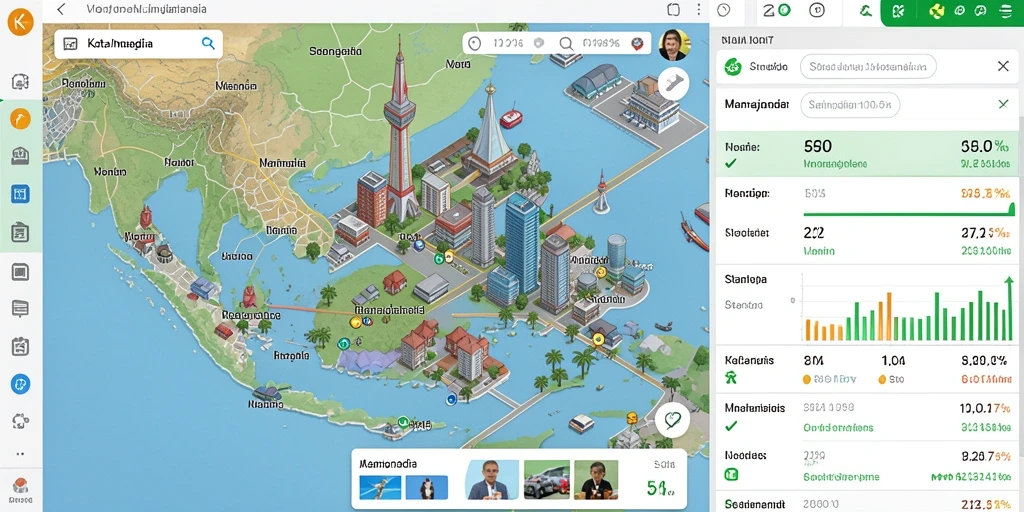Click the clock icon in map toolbar
1024x512 pixels.
pyautogui.click(x=475, y=44)
